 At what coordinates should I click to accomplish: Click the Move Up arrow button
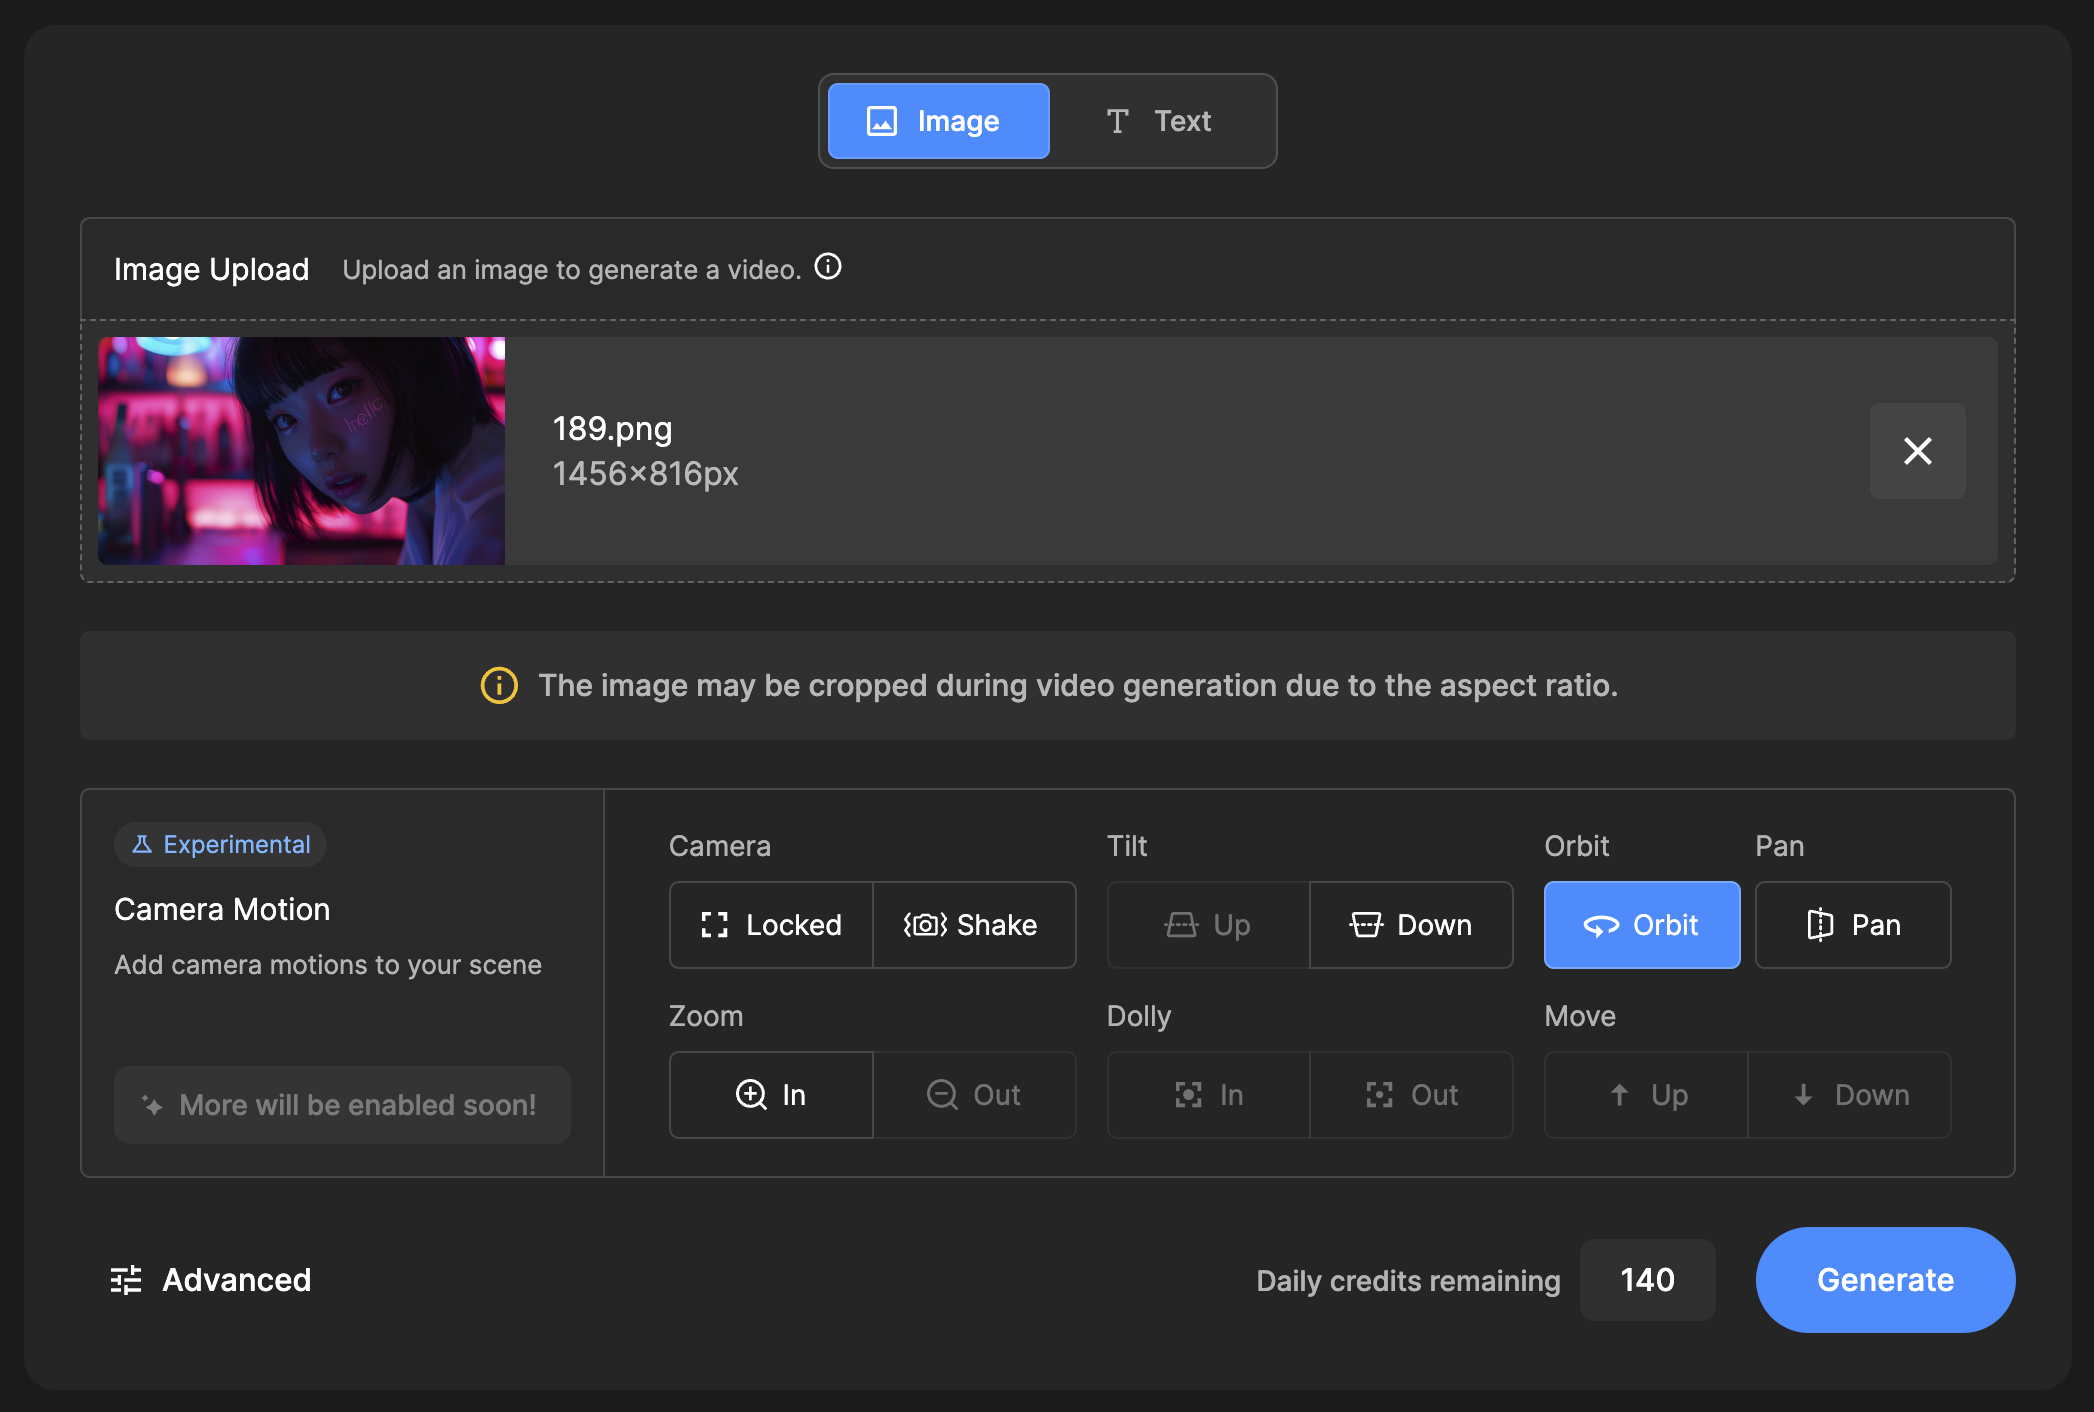pos(1646,1095)
